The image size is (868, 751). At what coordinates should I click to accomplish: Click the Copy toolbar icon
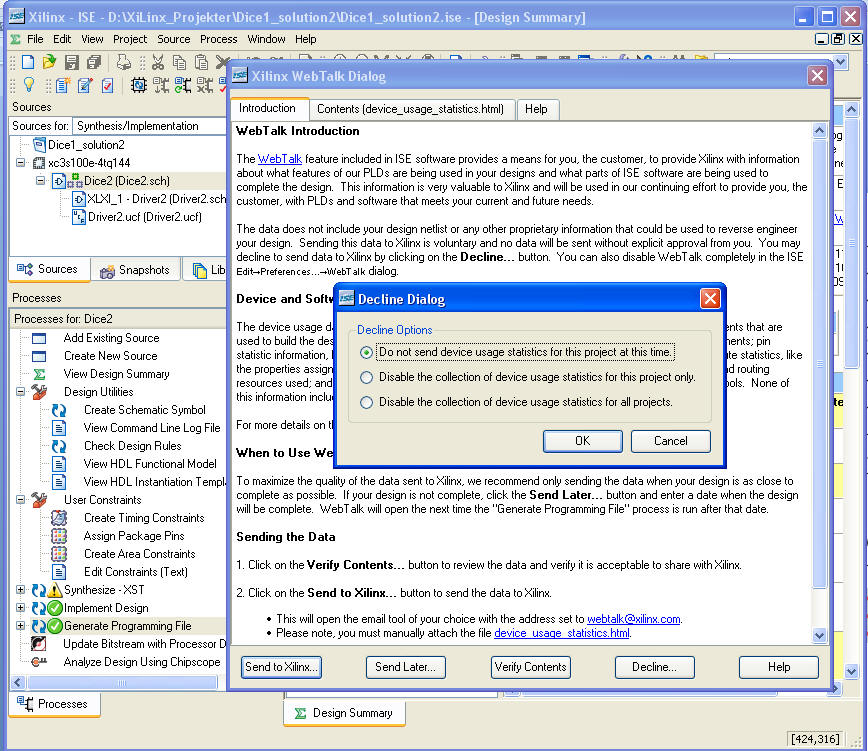[x=179, y=62]
